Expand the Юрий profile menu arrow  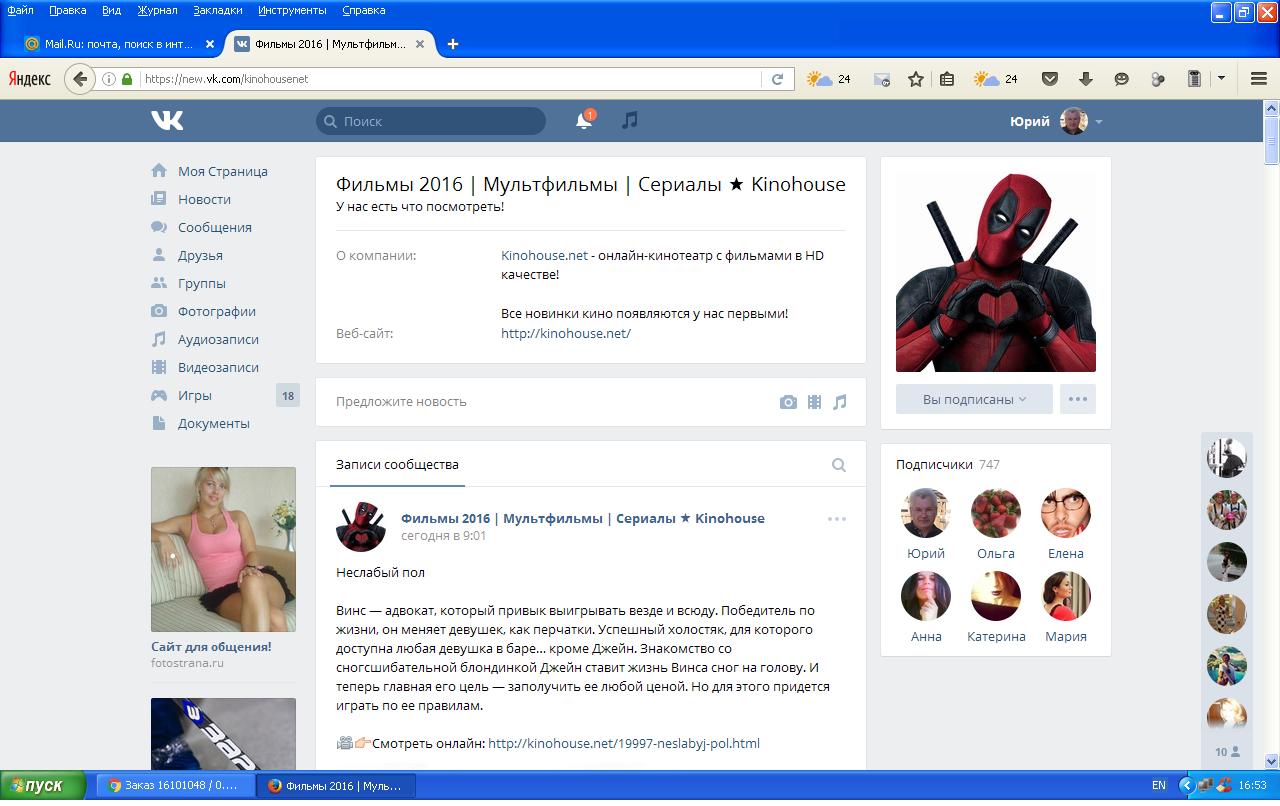click(1099, 122)
